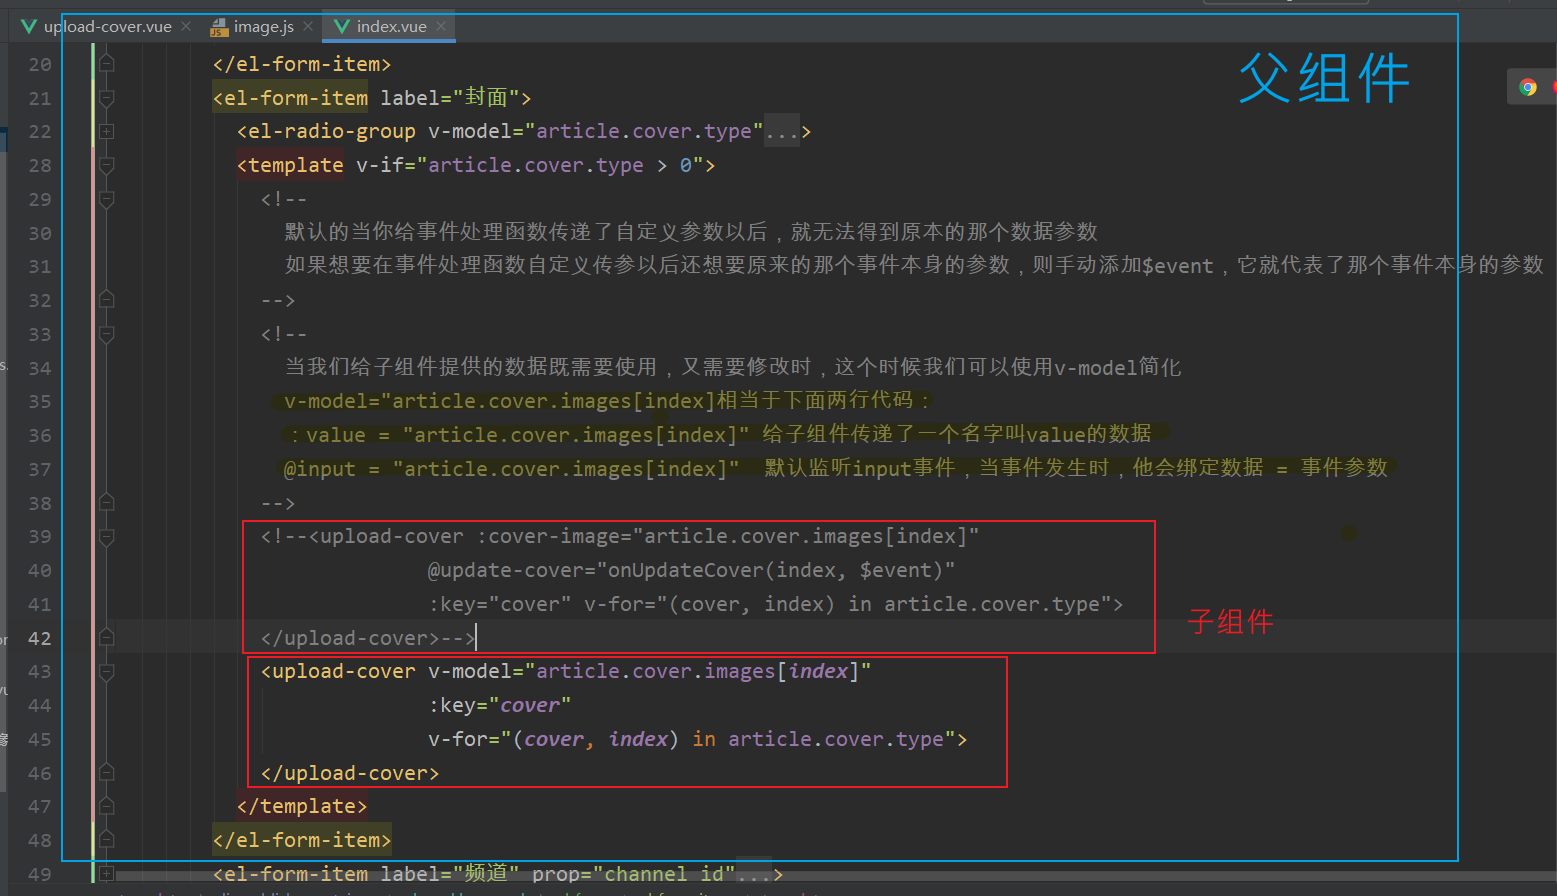This screenshot has width=1557, height=896.
Task: Collapse the upload-cover tag at line 43
Action: coord(107,672)
